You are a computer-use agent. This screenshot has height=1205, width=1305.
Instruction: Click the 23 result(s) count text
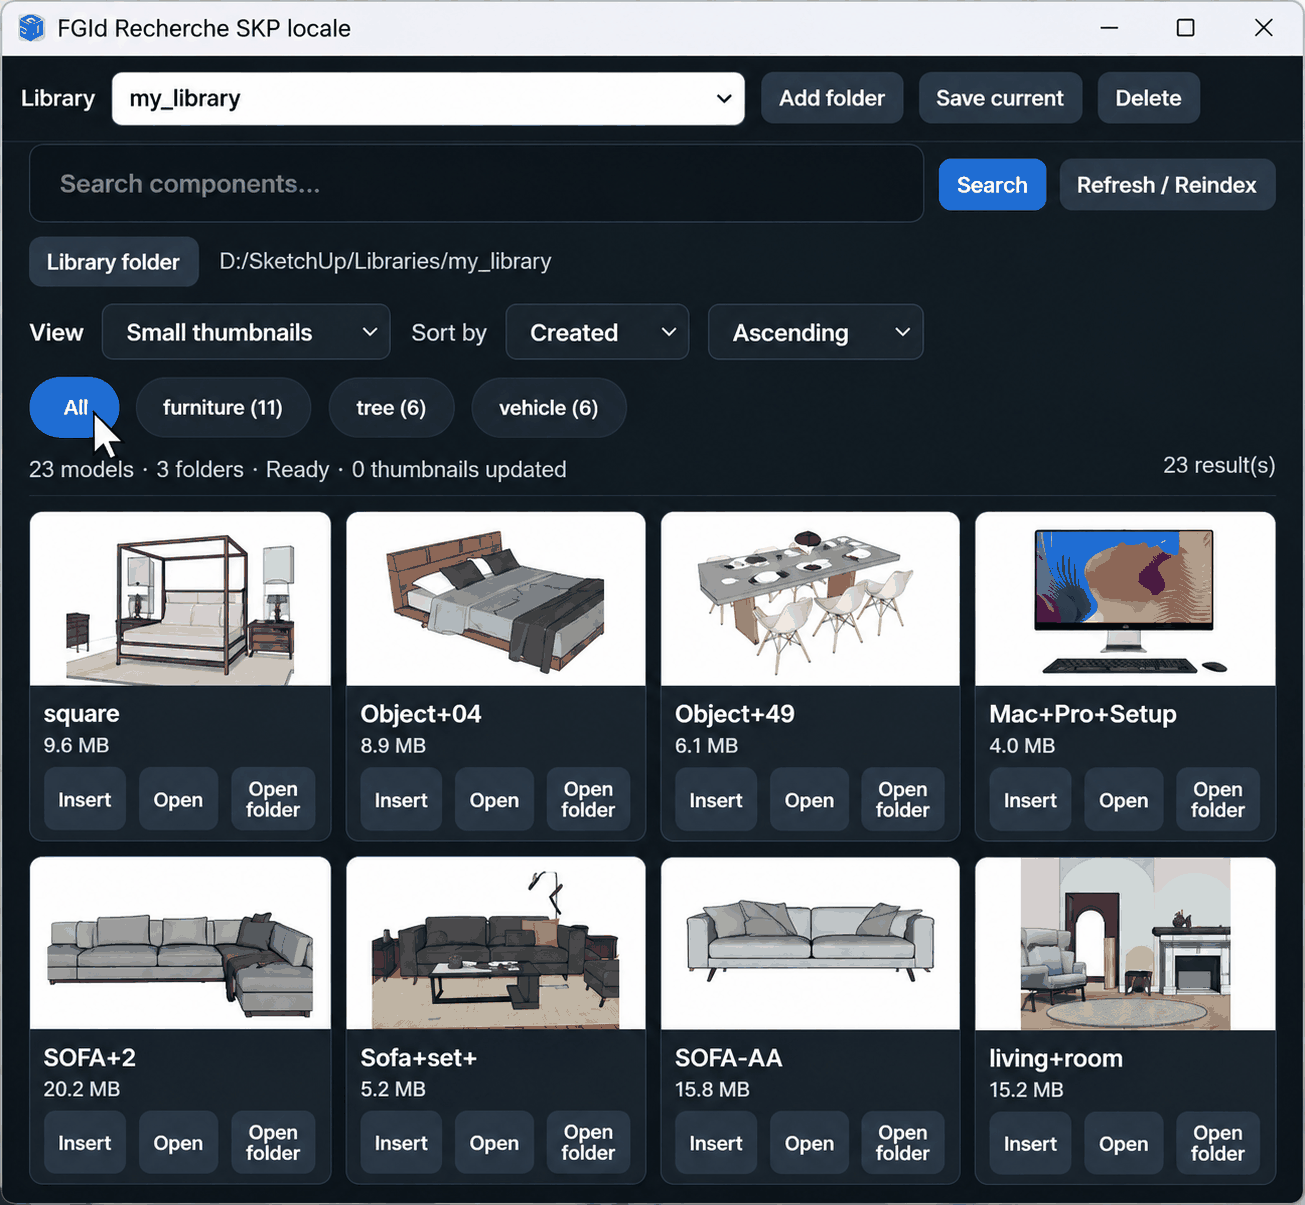pyautogui.click(x=1219, y=465)
